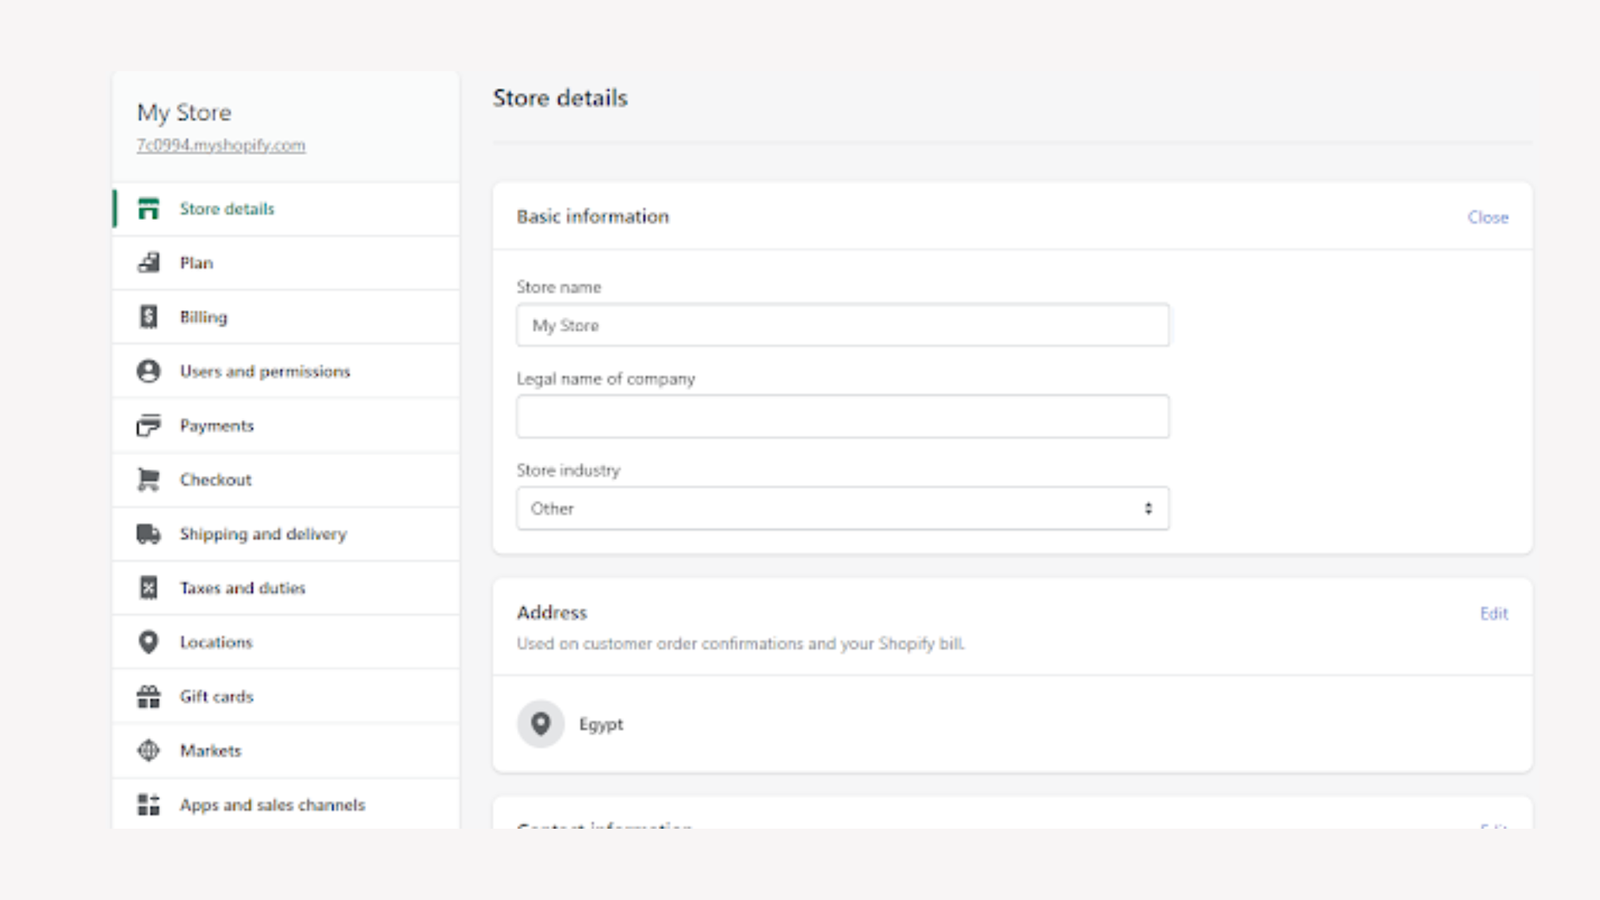Screen dimensions: 1600x900
Task: Open the Store industry dropdown
Action: pyautogui.click(x=841, y=509)
